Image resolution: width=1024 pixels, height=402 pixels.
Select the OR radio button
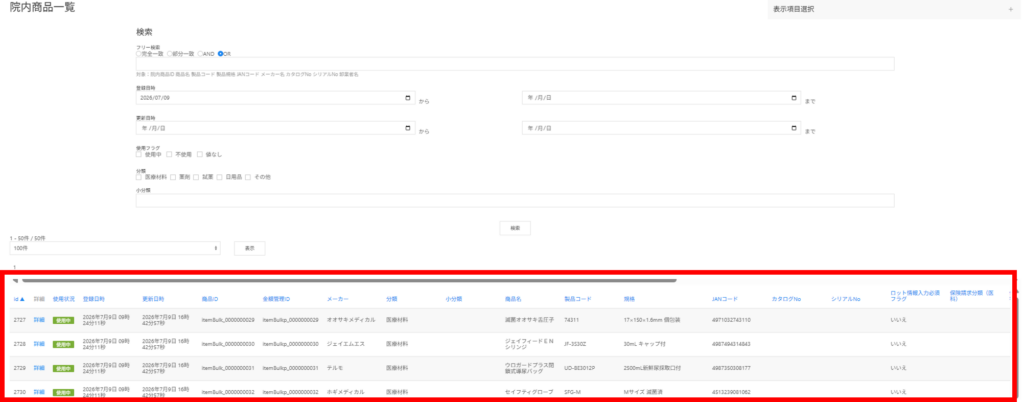pos(221,54)
